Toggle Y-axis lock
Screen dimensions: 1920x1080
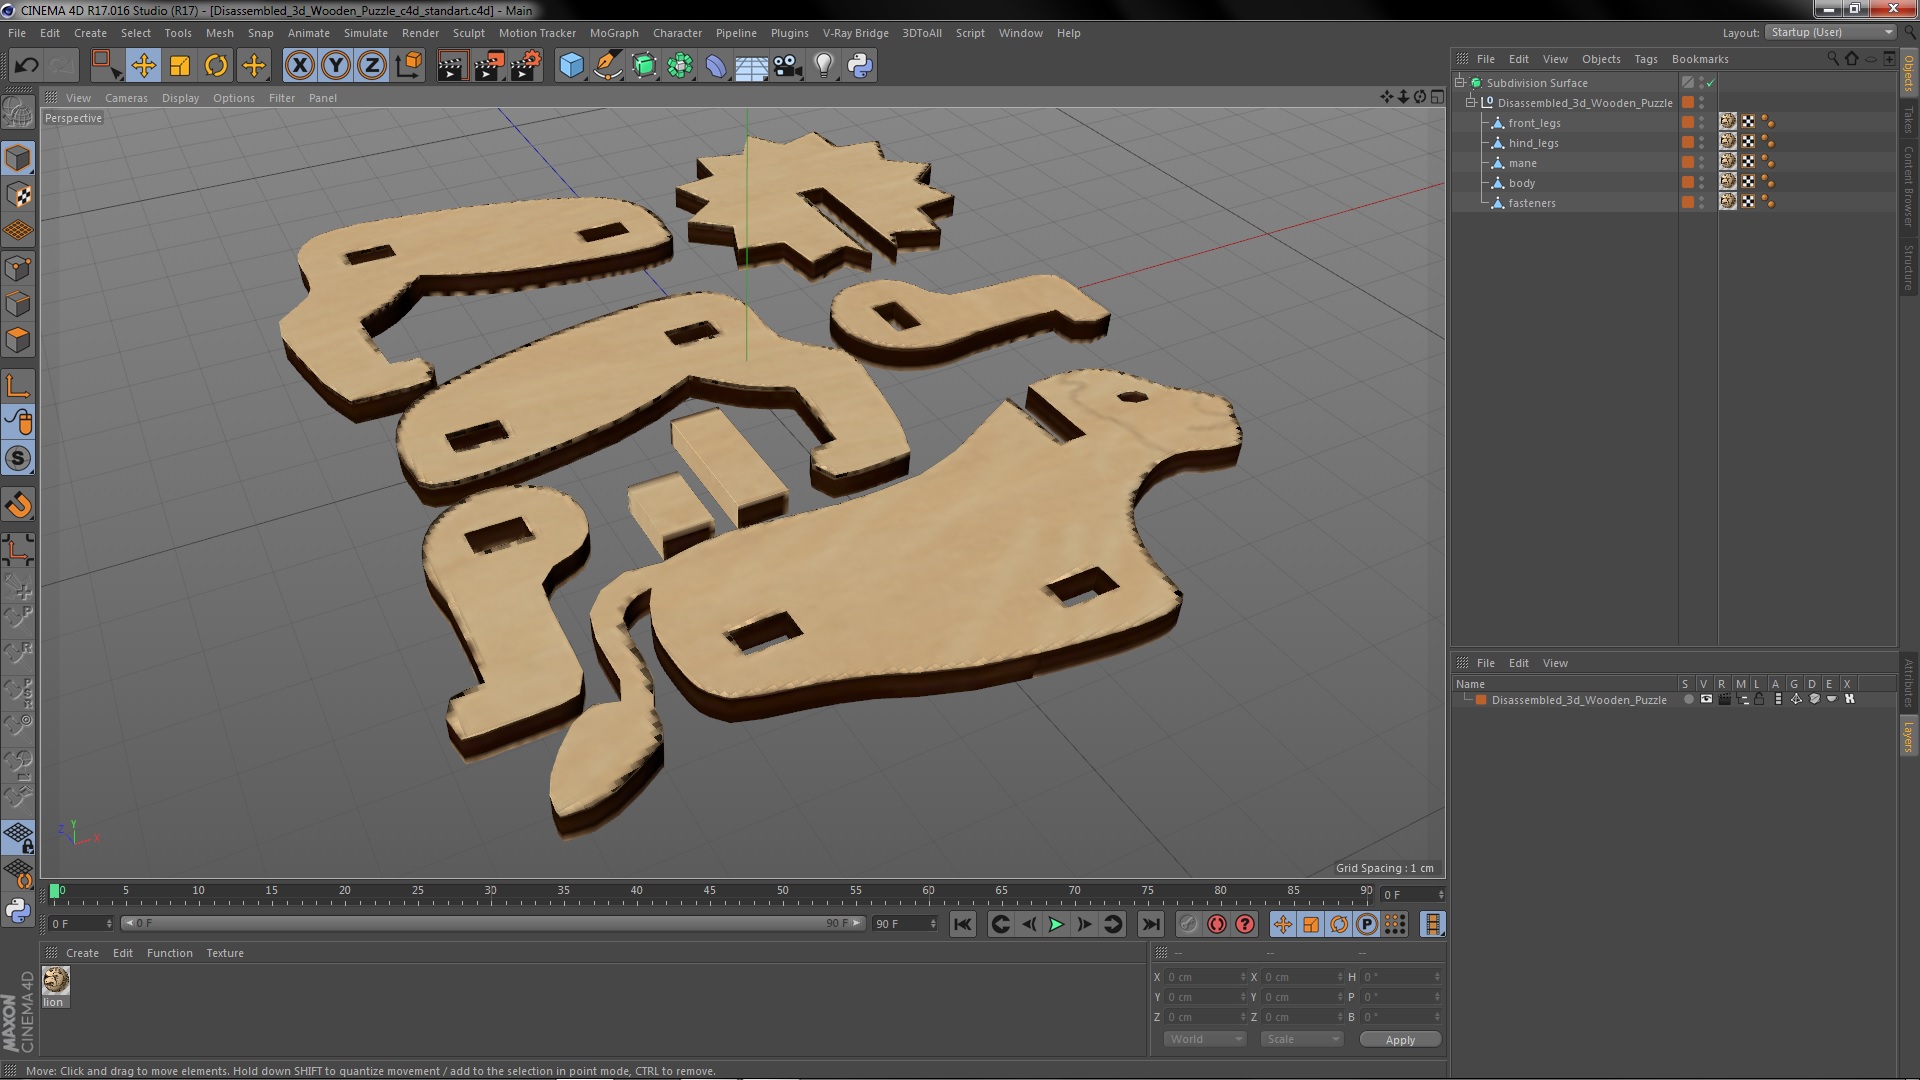[336, 66]
